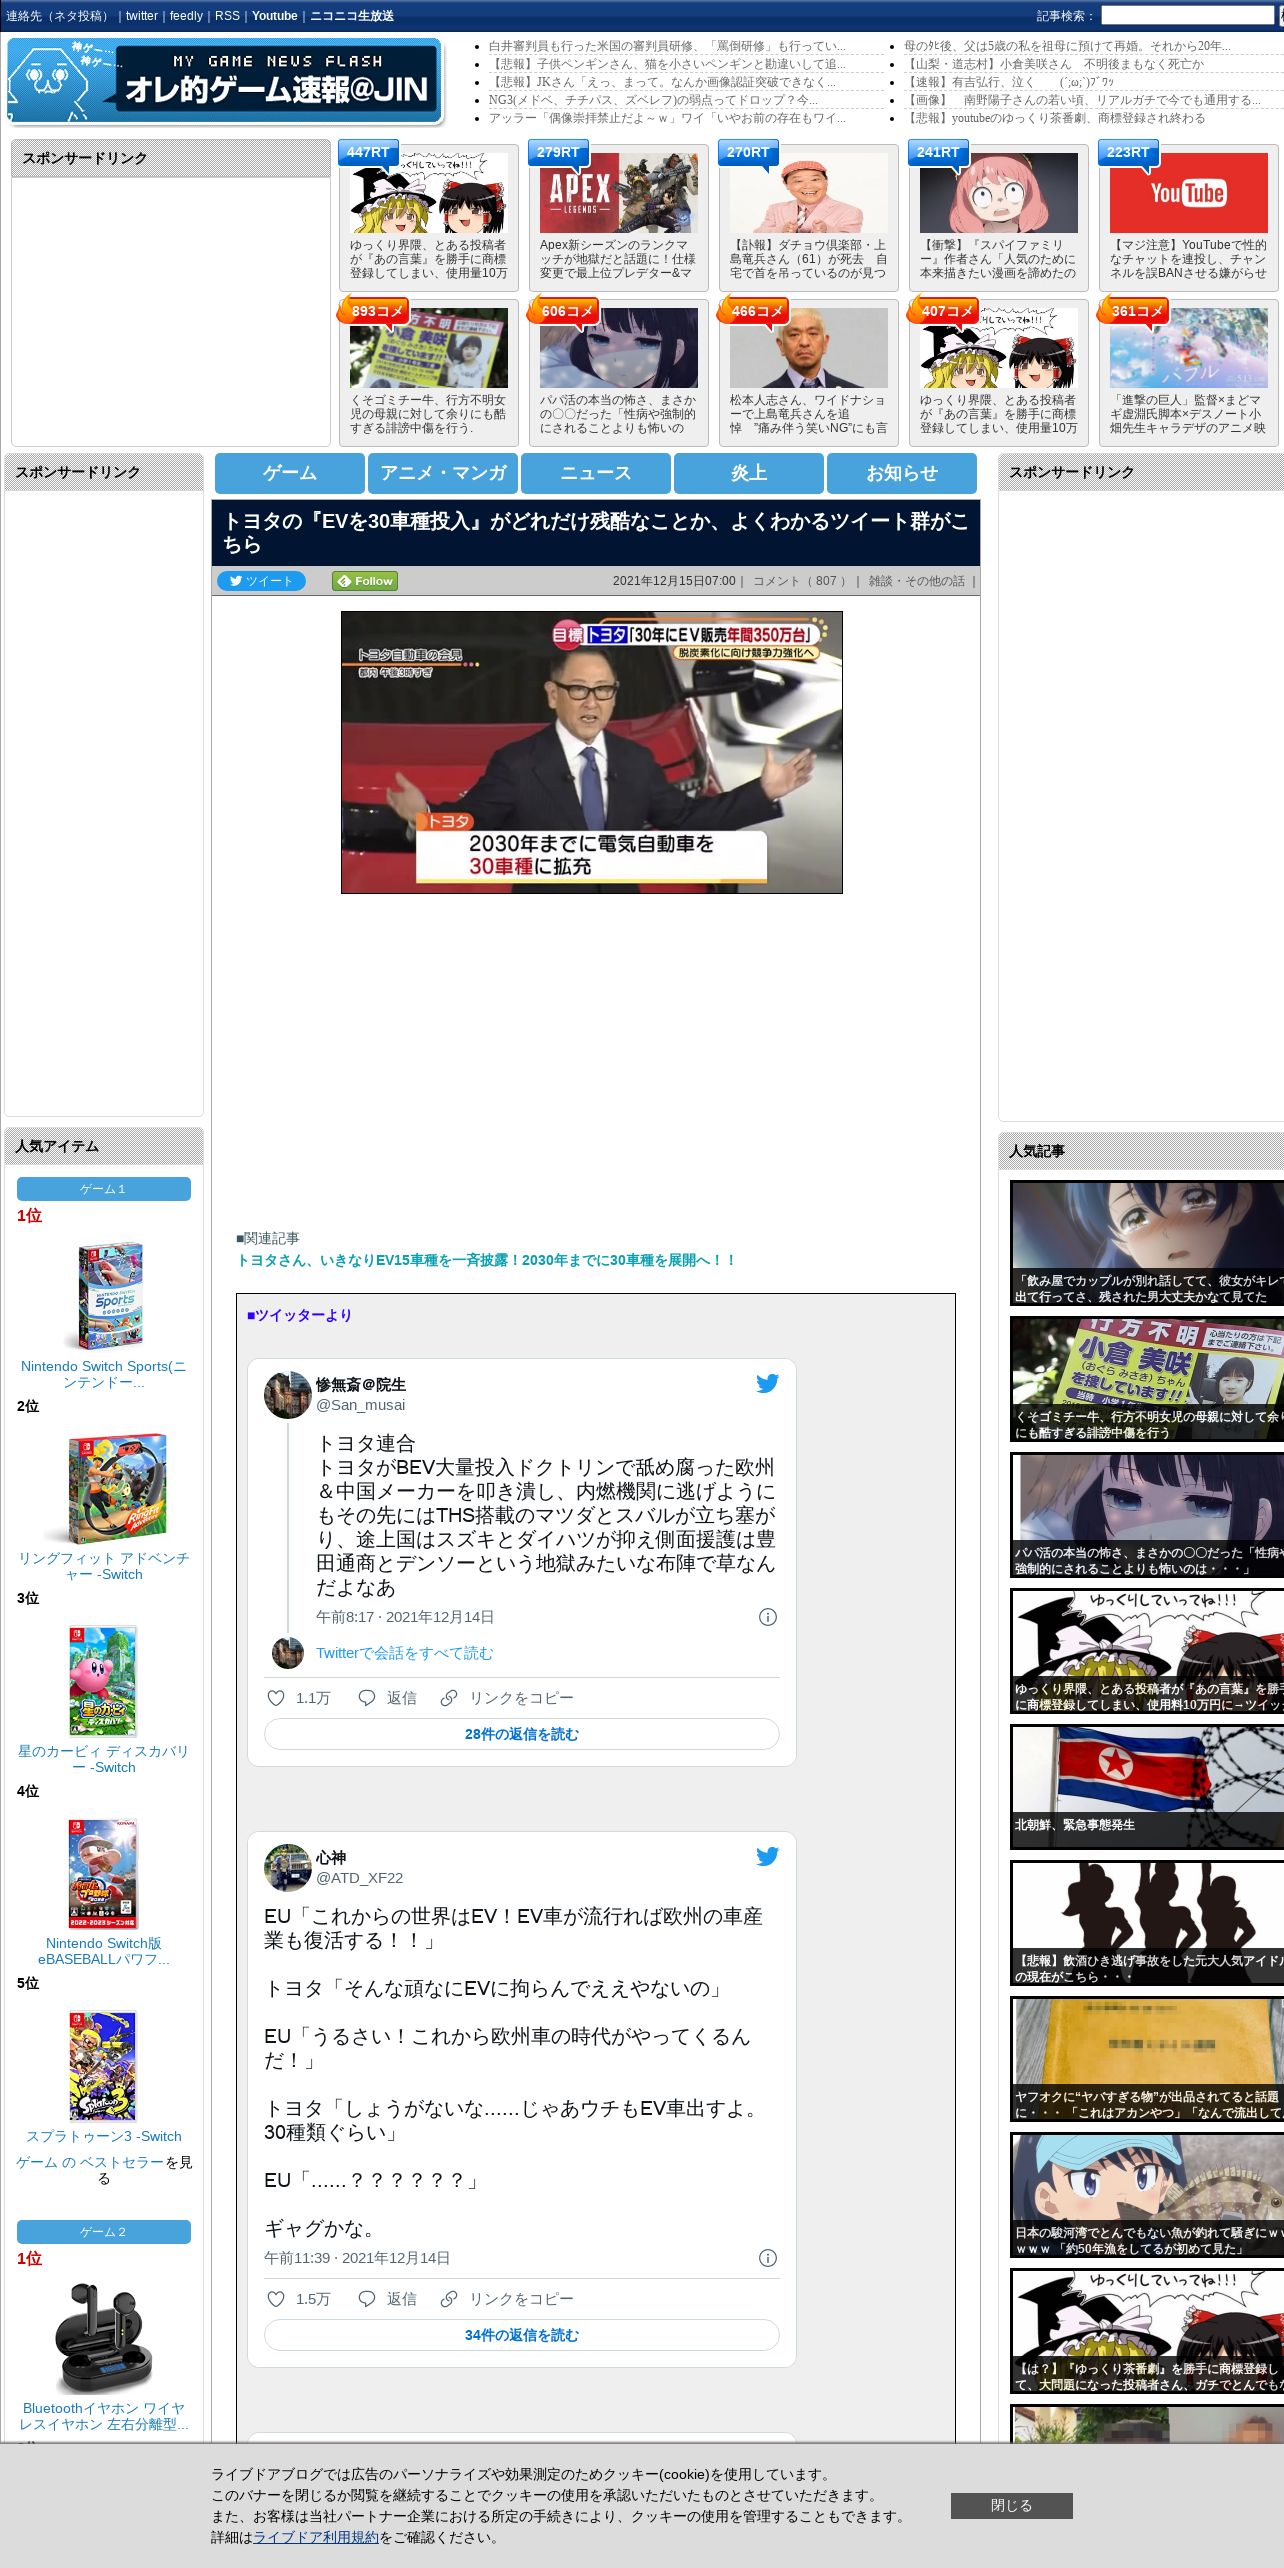The width and height of the screenshot is (1284, 2568).
Task: Click the 記事検索 search input field
Action: tap(1187, 16)
